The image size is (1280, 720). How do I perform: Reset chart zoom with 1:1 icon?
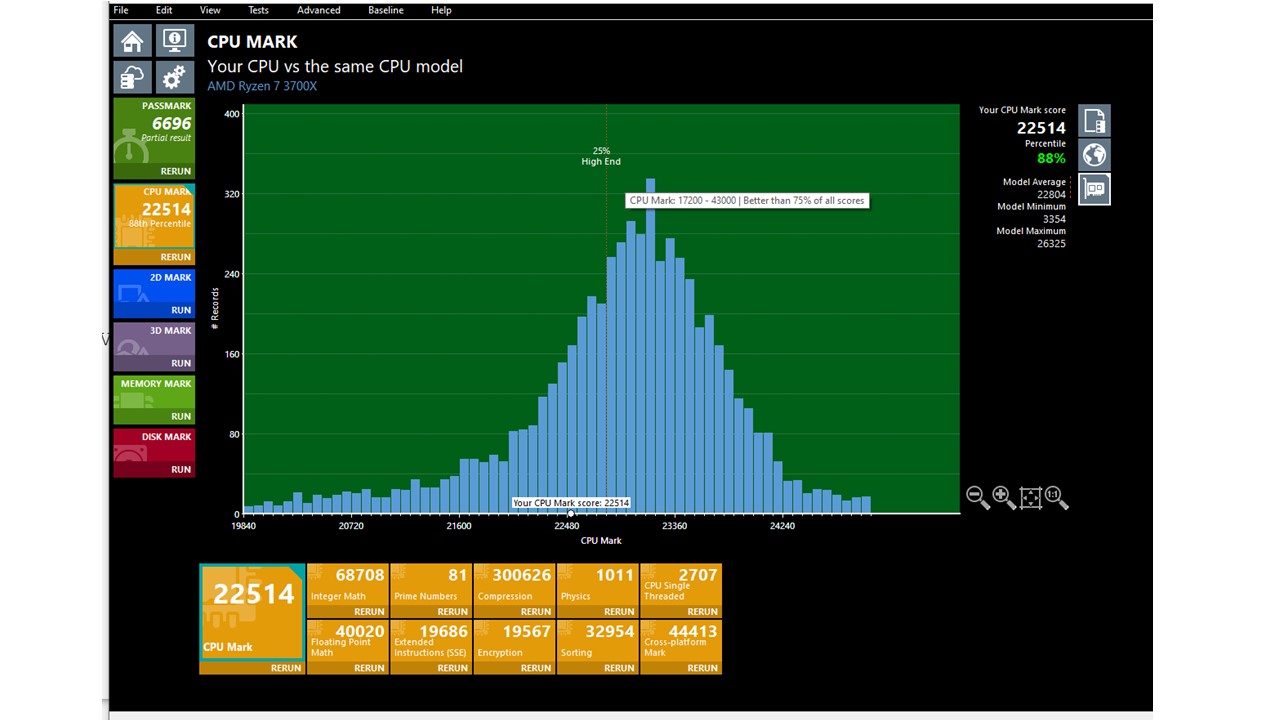tap(1056, 497)
